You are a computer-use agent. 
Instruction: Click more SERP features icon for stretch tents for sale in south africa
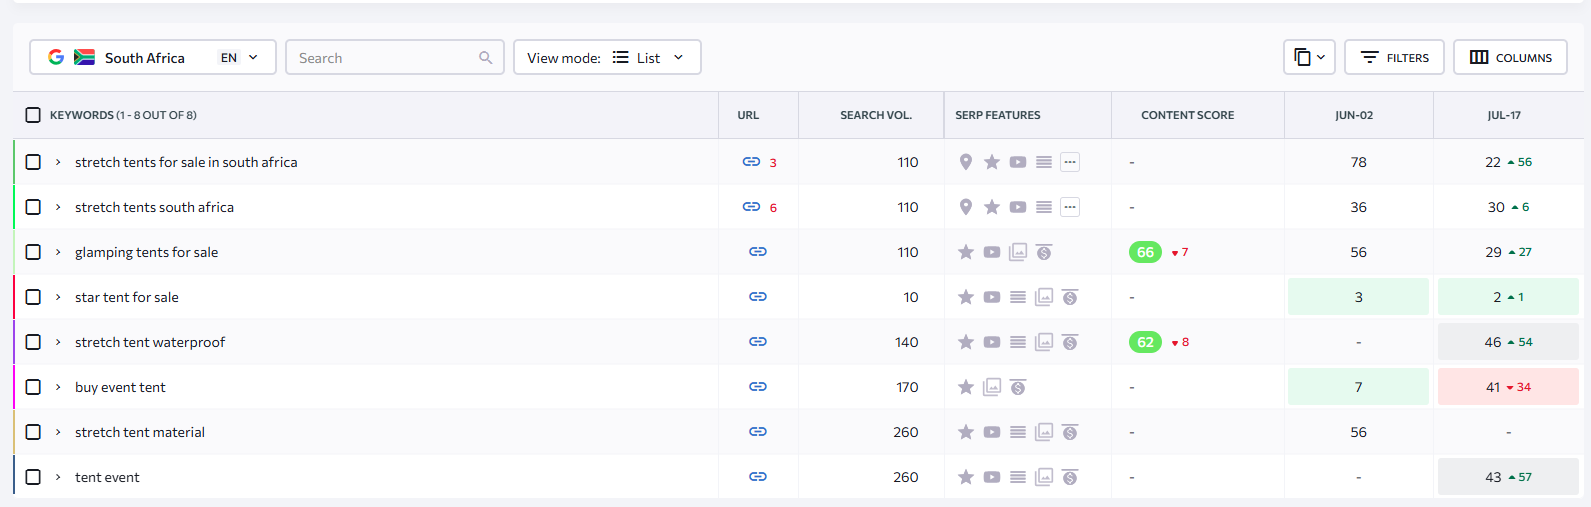pyautogui.click(x=1070, y=162)
